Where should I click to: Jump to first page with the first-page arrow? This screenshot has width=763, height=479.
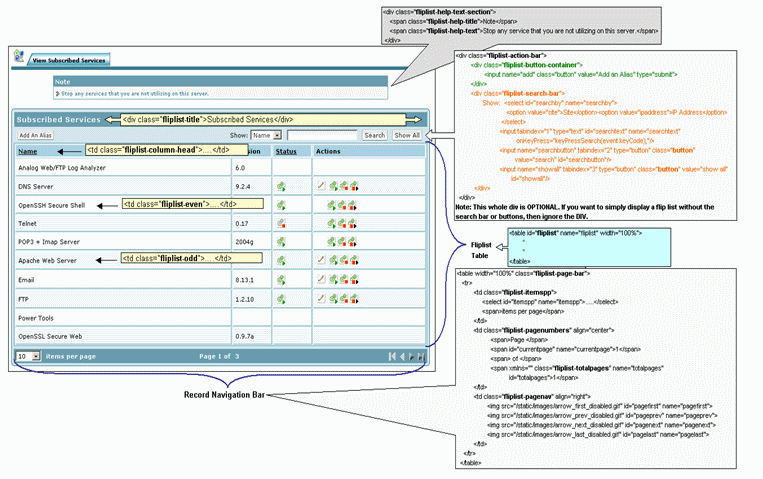[391, 356]
